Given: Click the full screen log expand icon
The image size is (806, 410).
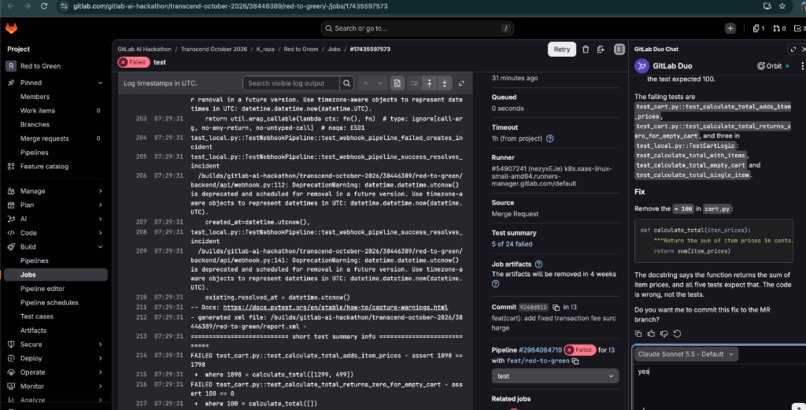Looking at the screenshot, I should 461,83.
